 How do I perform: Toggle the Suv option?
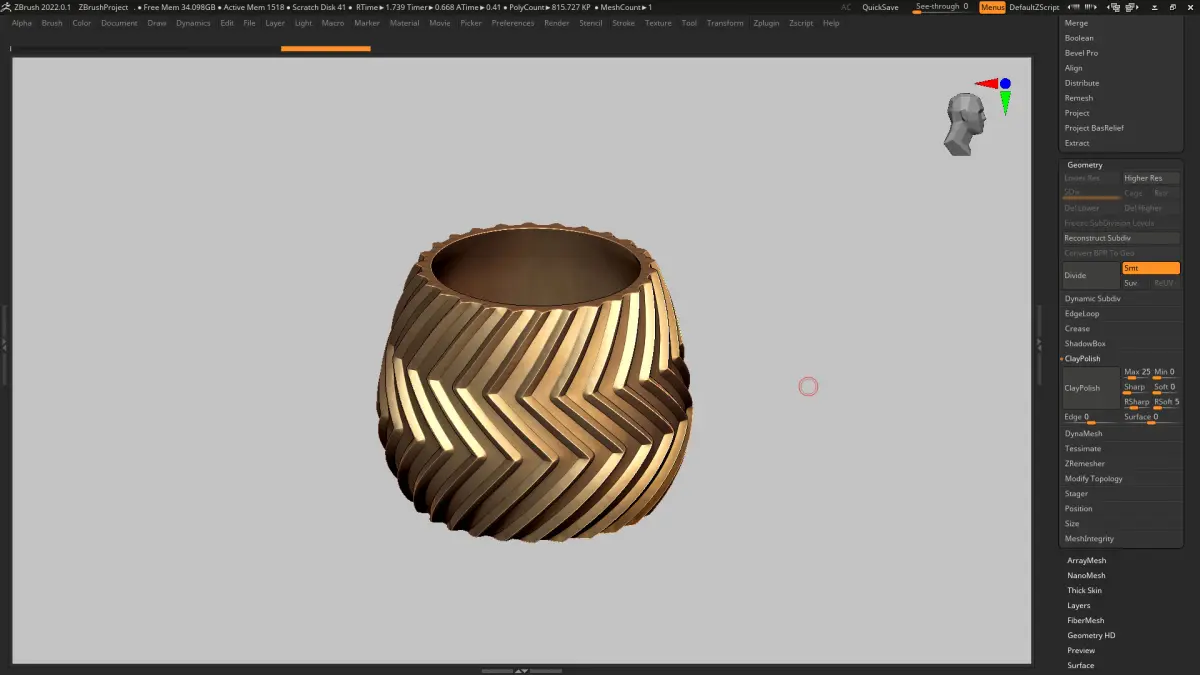pos(1136,283)
